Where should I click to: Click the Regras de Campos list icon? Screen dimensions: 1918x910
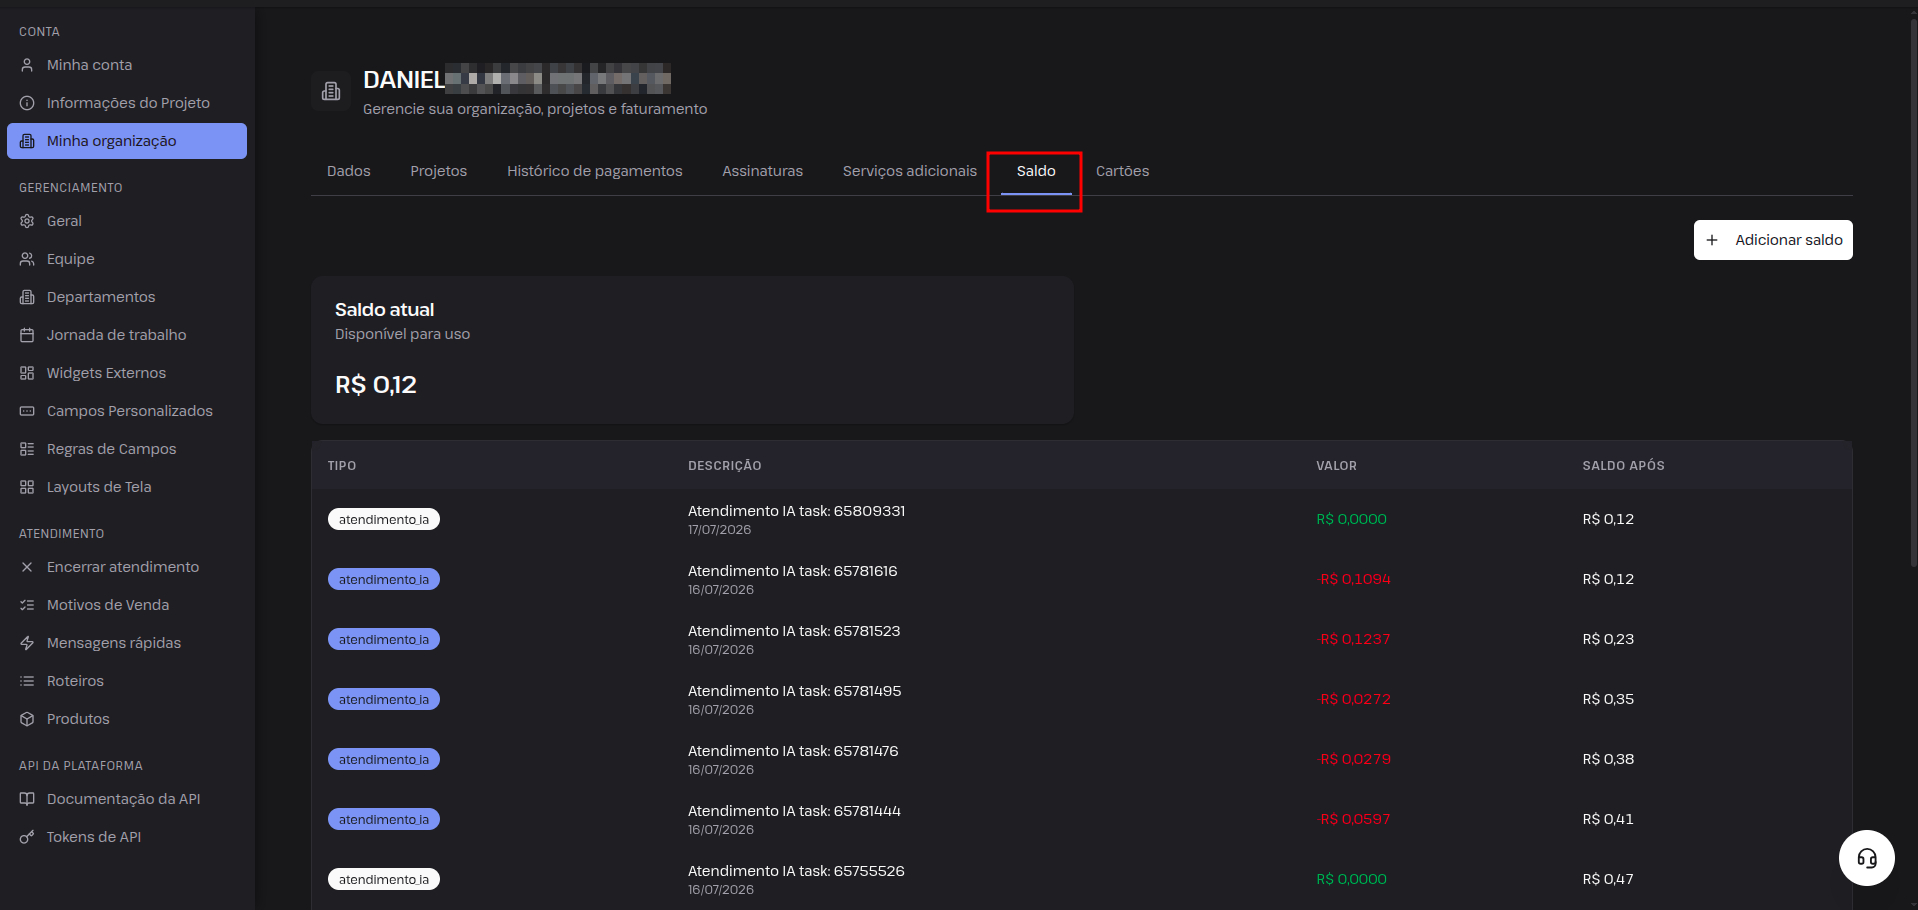(x=27, y=449)
